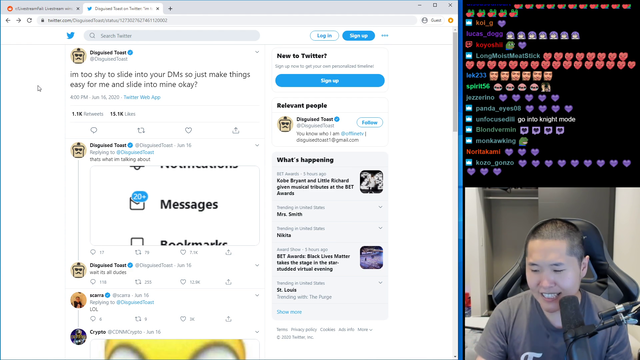Click the orange extension icon in Chrome toolbar
This screenshot has width=640, height=360.
click(451, 20)
